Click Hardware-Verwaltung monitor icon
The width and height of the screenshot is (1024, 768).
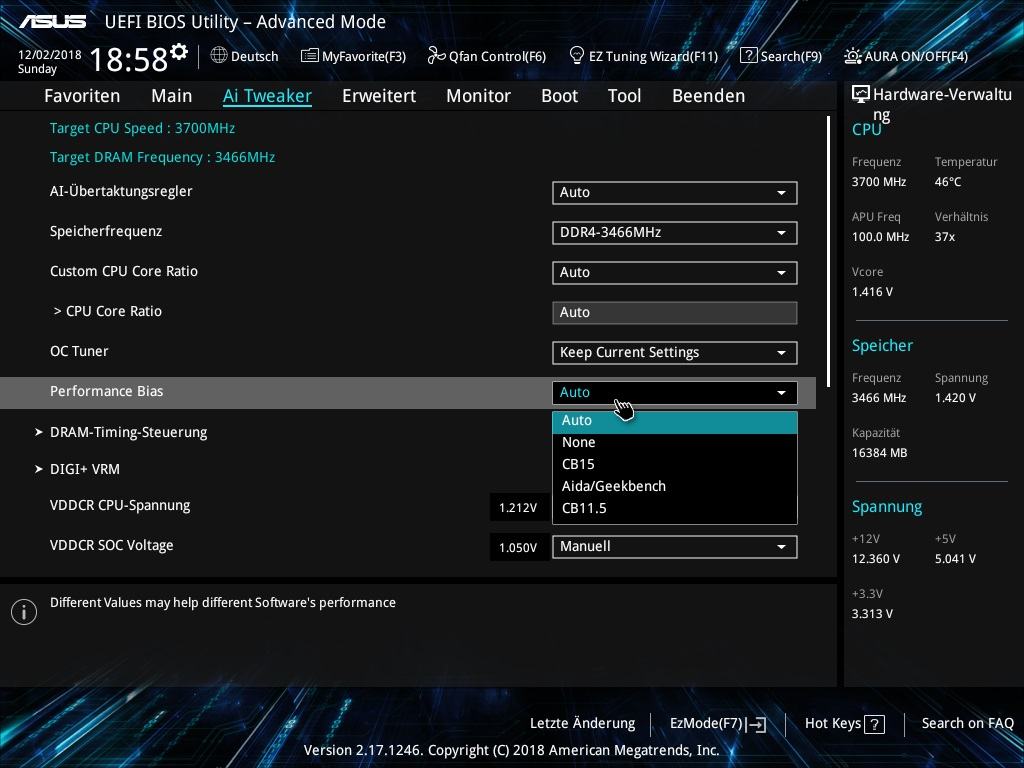pyautogui.click(x=861, y=95)
